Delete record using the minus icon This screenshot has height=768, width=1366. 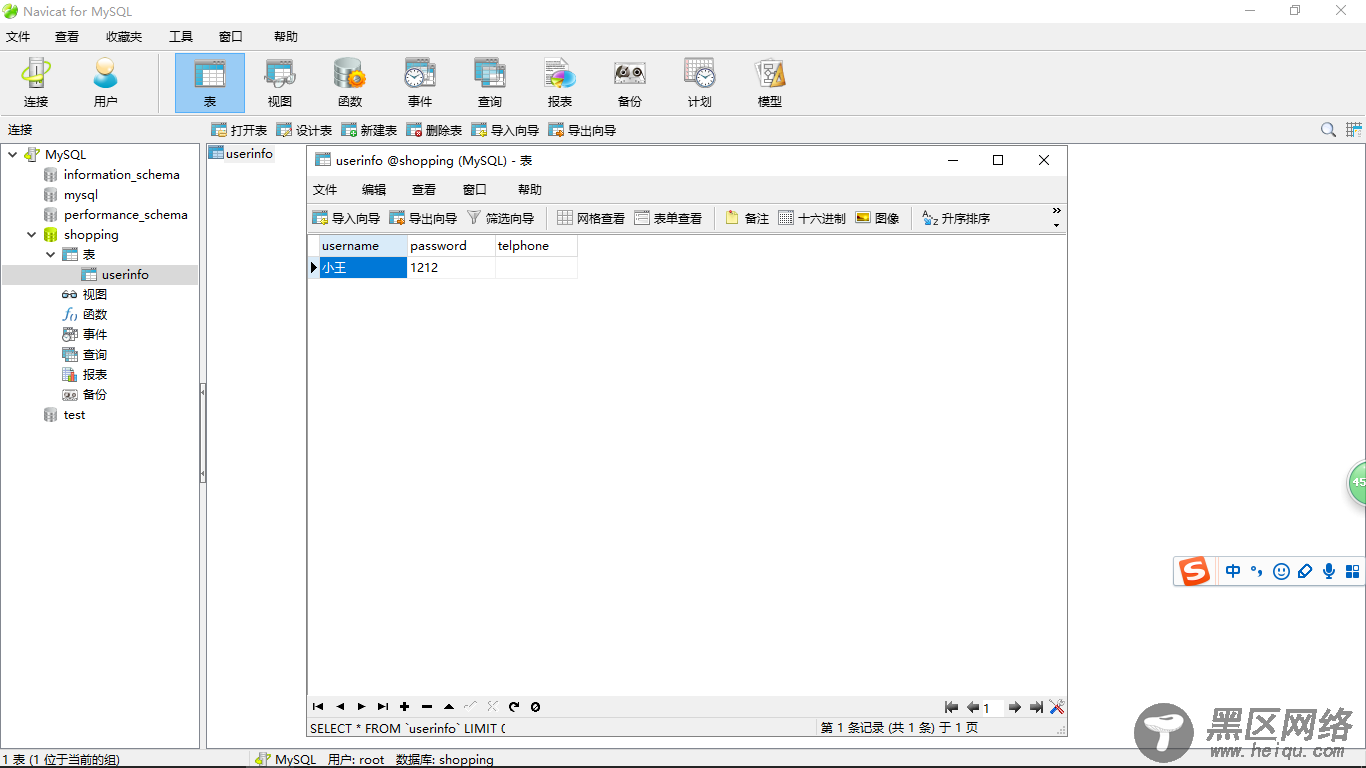point(427,707)
